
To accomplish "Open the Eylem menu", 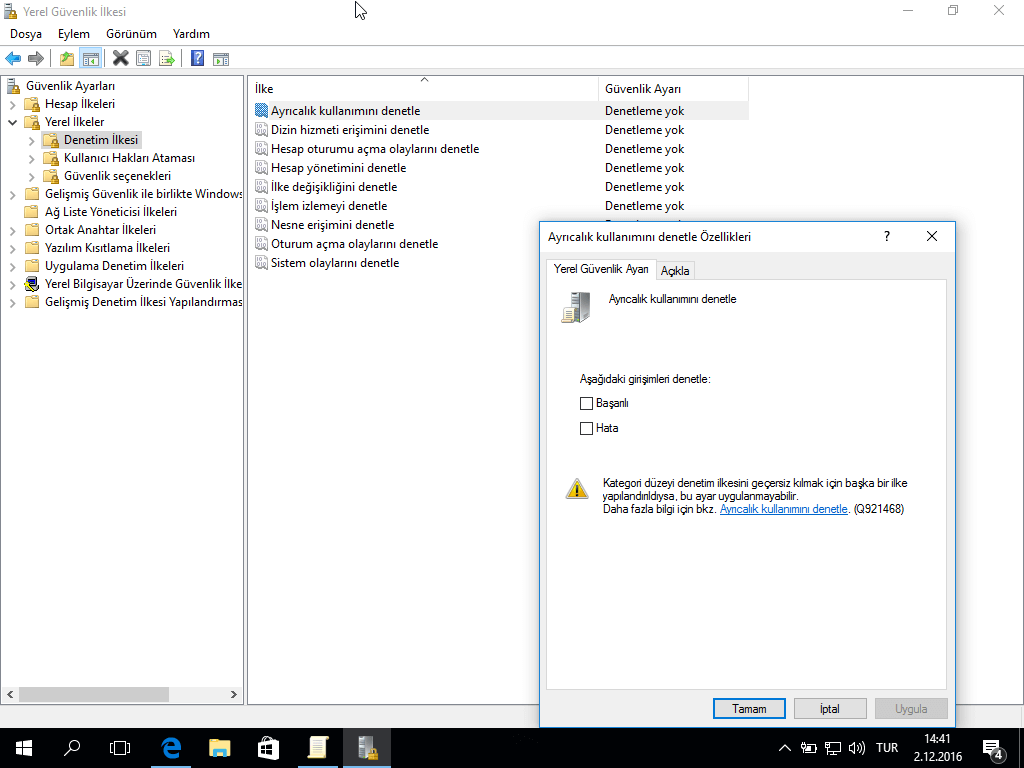I will [x=73, y=34].
